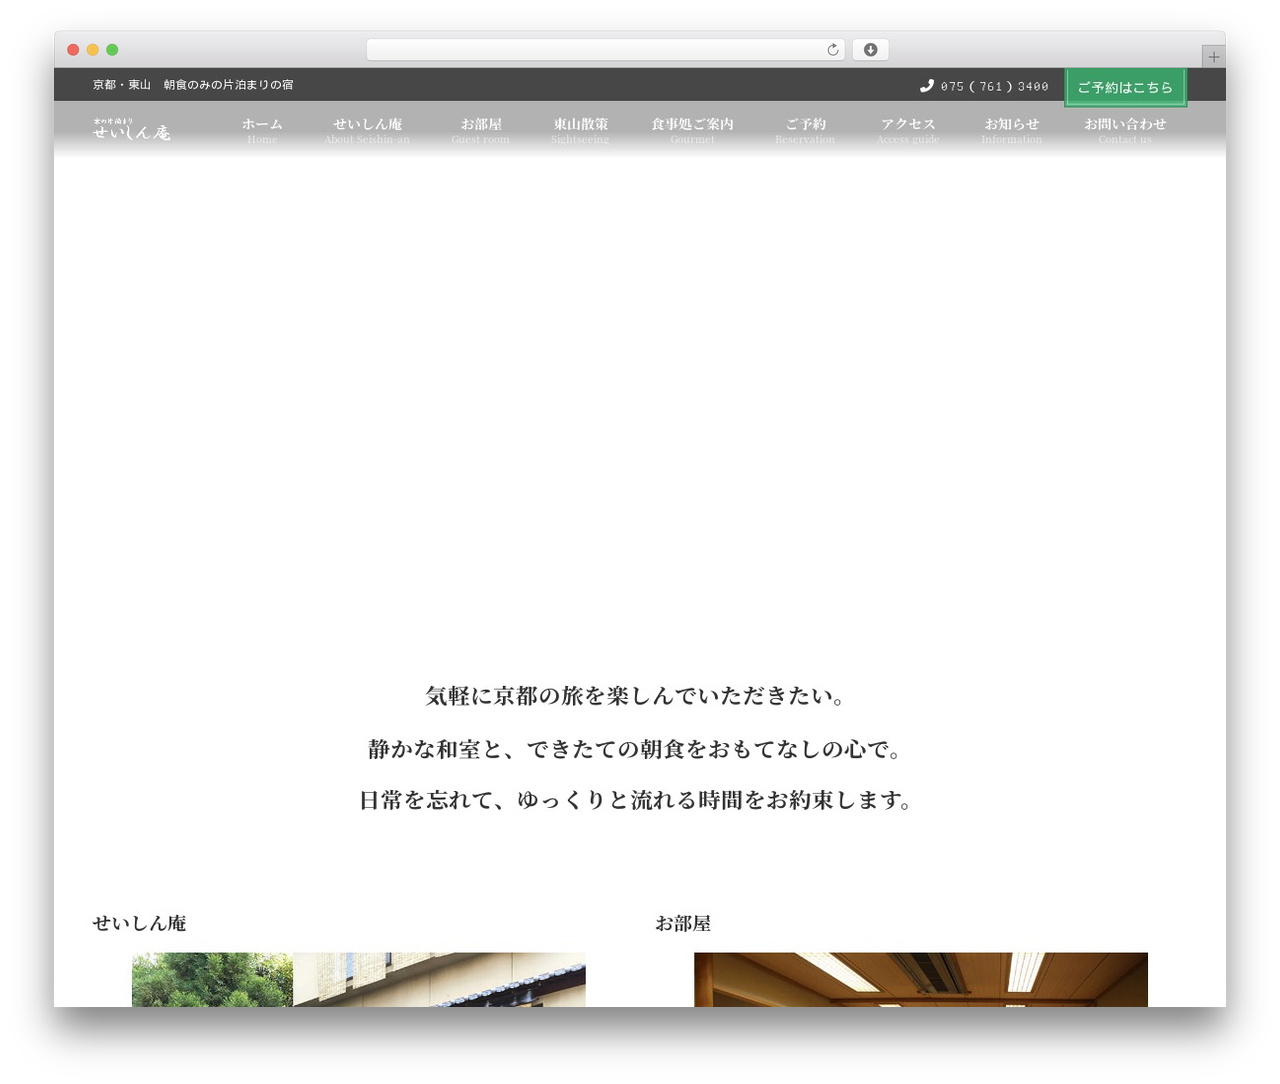
Task: Click the せいしん庵 site logo
Action: tap(132, 129)
